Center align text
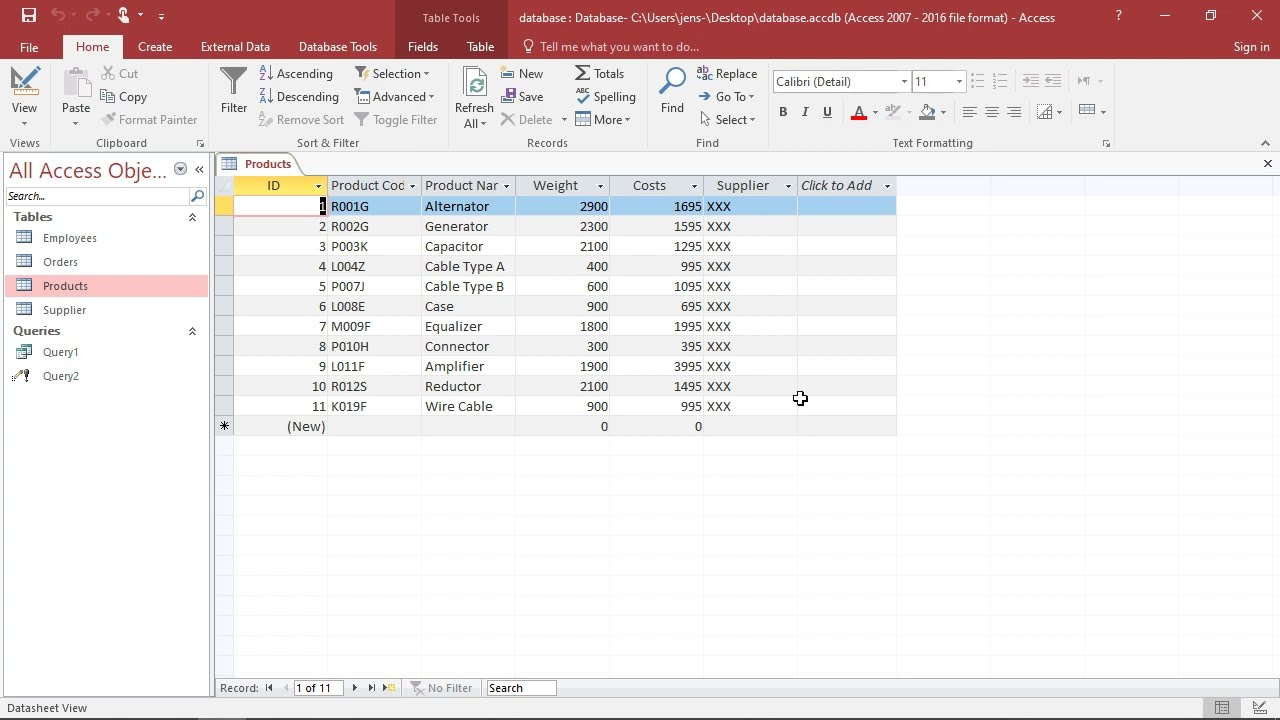 click(x=991, y=111)
